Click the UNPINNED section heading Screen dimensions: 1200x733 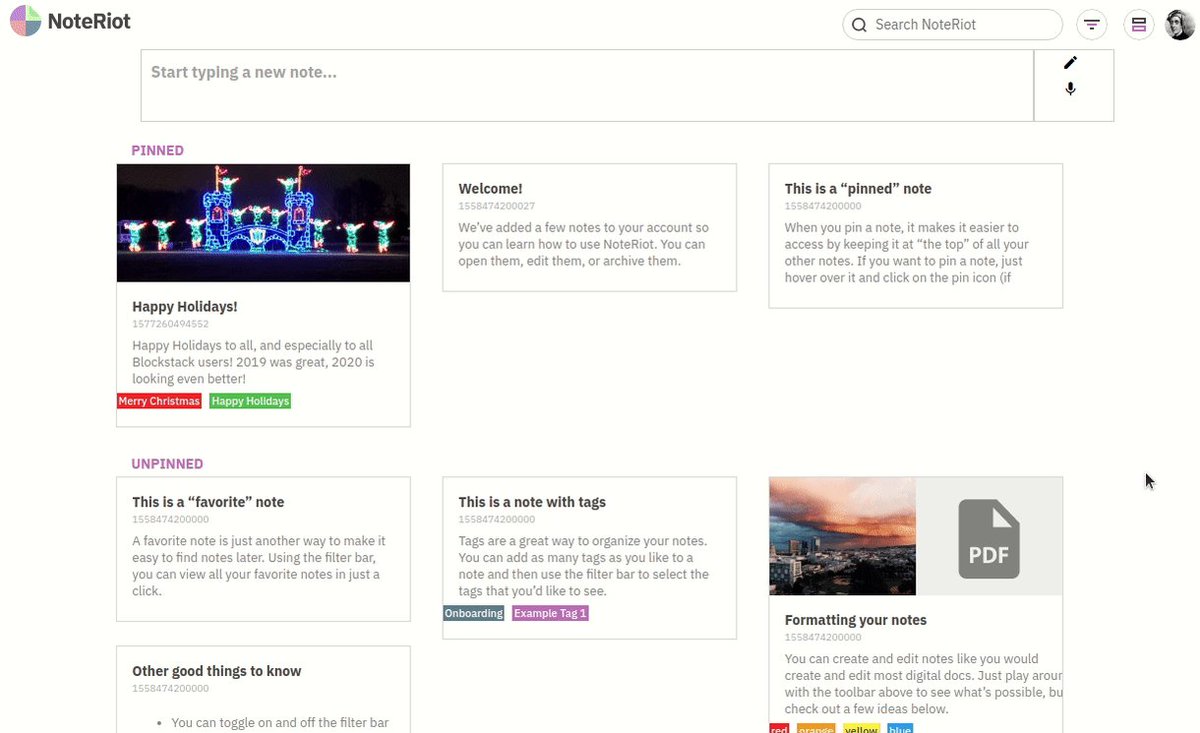[167, 464]
